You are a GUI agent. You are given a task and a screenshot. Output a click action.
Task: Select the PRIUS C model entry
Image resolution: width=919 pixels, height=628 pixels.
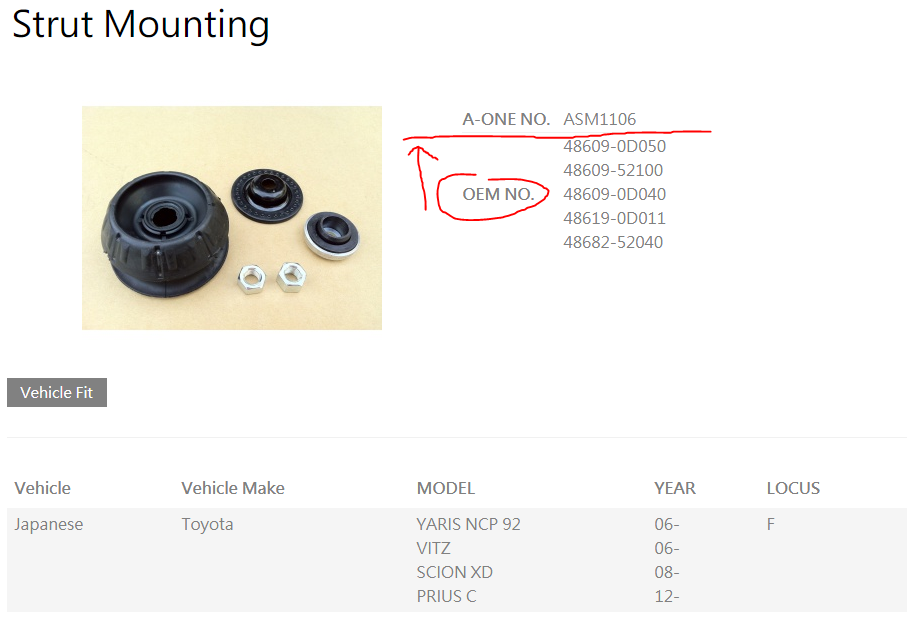coord(447,596)
